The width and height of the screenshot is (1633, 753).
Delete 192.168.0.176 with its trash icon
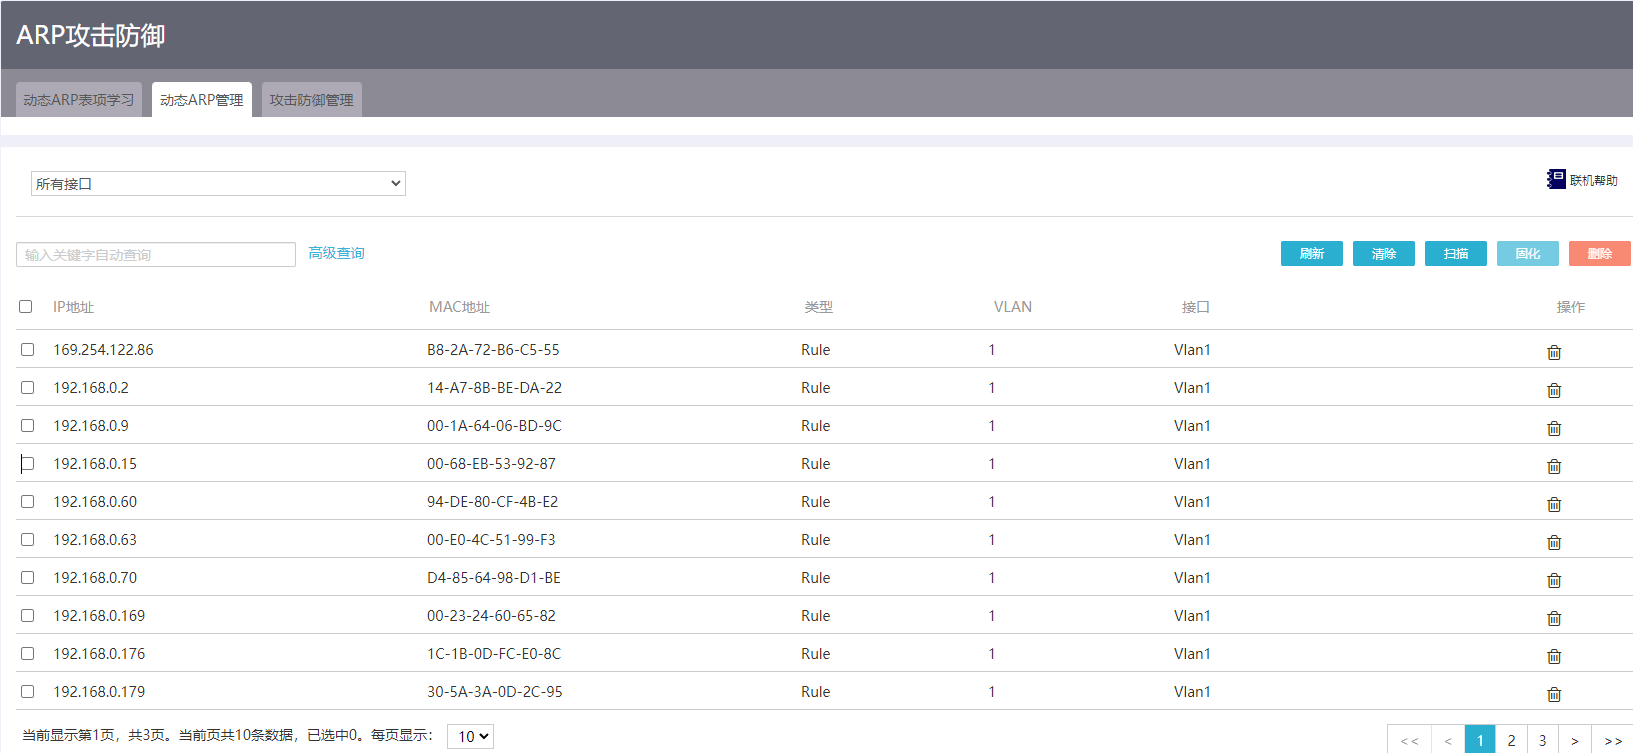point(1554,656)
